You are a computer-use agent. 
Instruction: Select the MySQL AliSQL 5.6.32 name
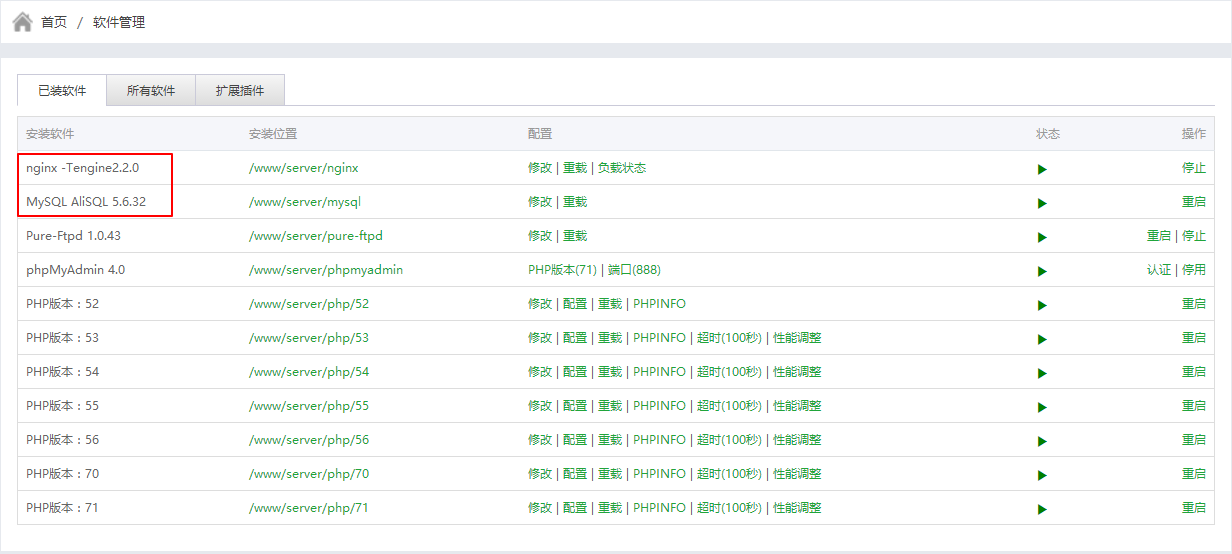coord(86,202)
